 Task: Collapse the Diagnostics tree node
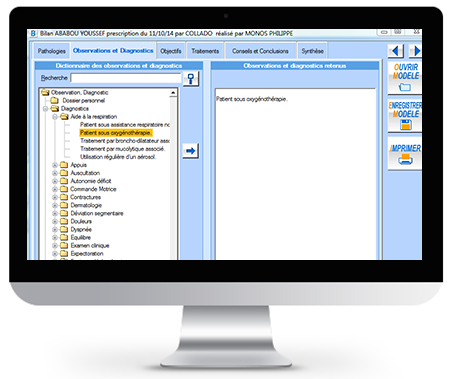click(46, 109)
